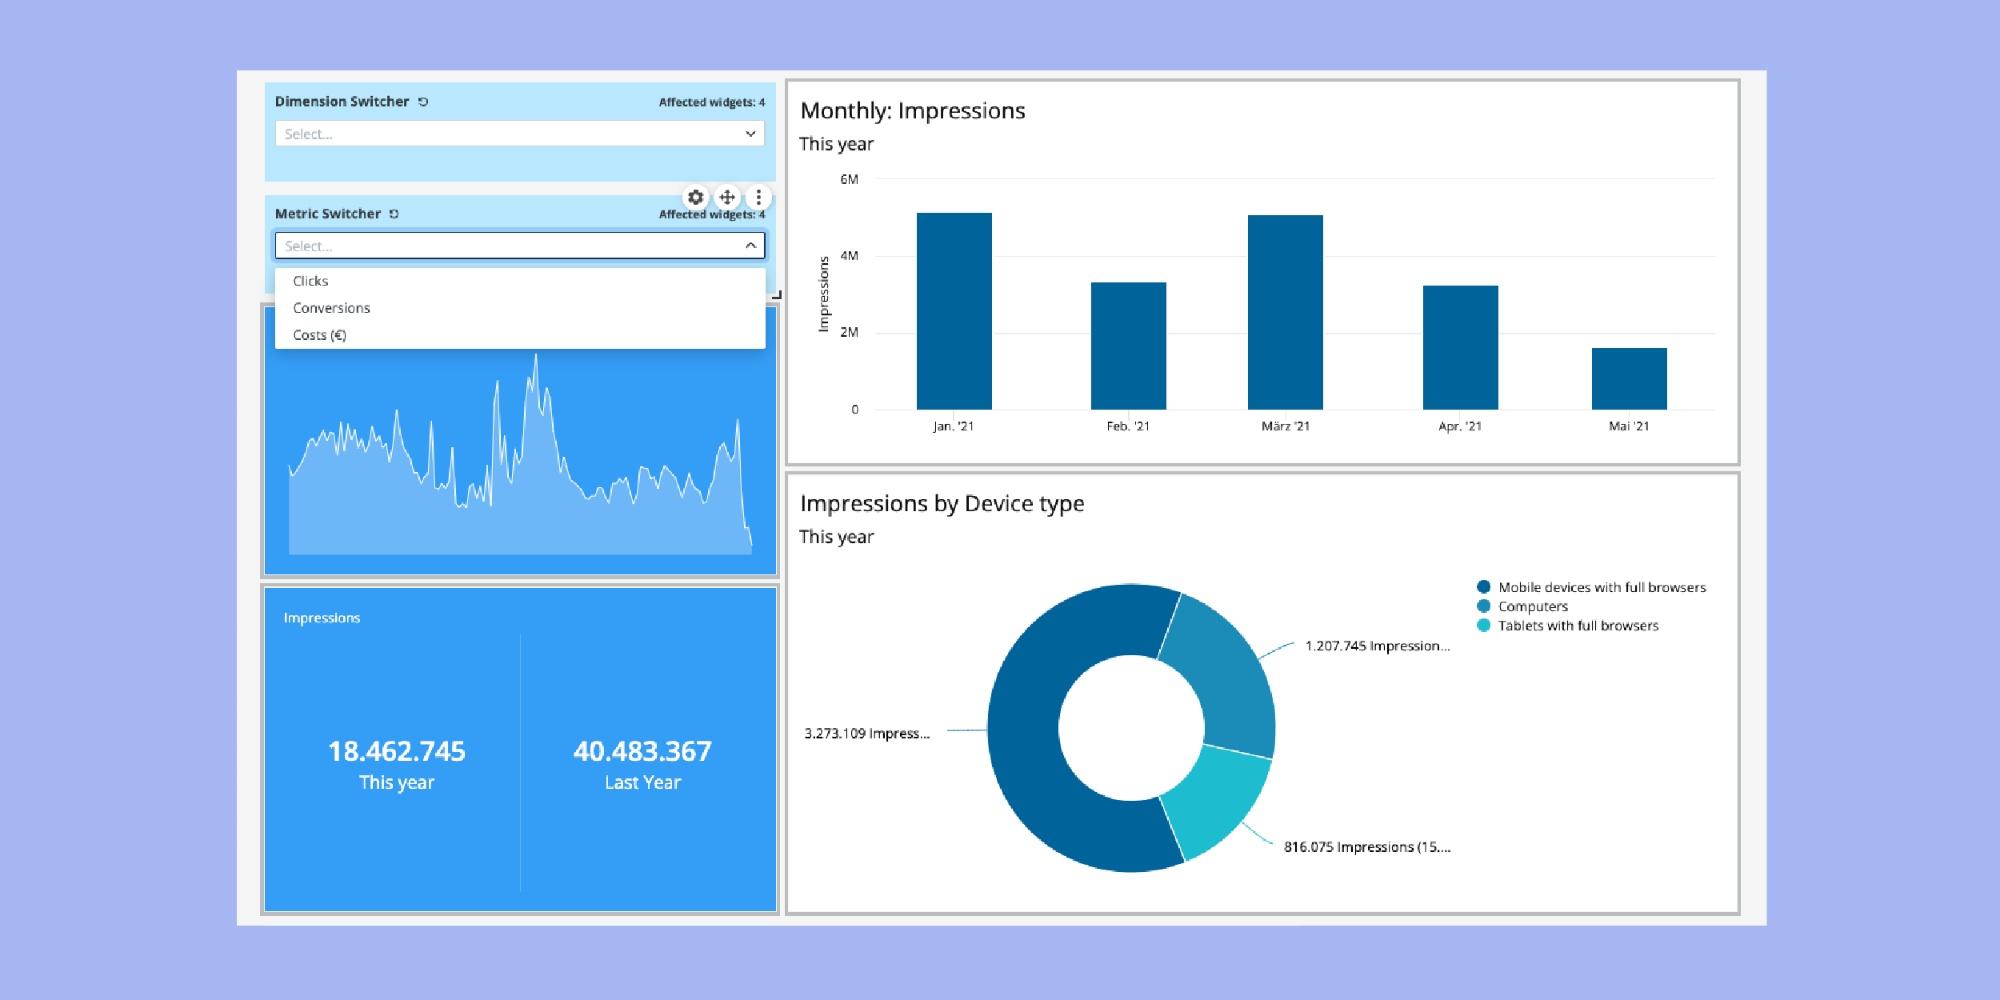Reset the Metric Switcher selection
2000x1000 pixels.
(394, 214)
